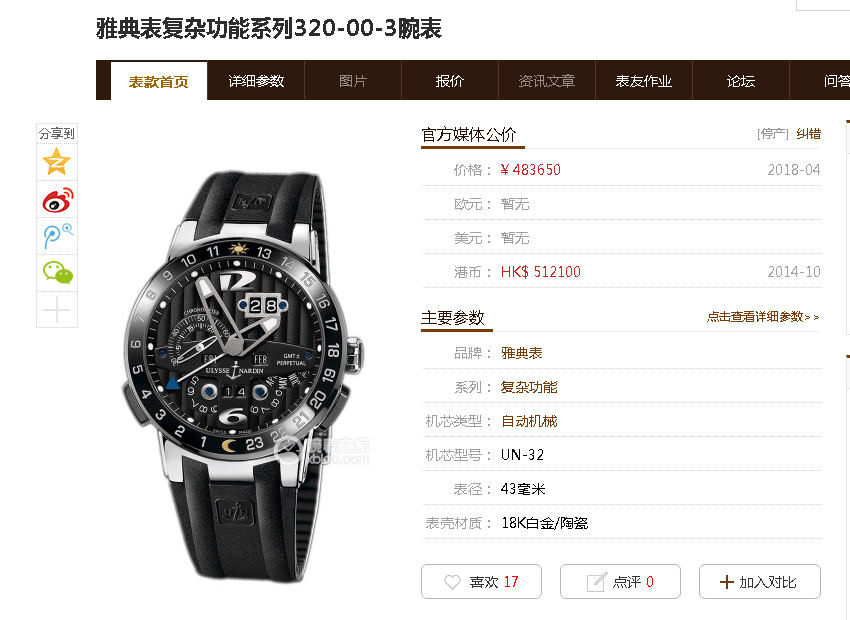Select the 表友作业 tab
Viewport: 850px width, 620px height.
coord(644,81)
